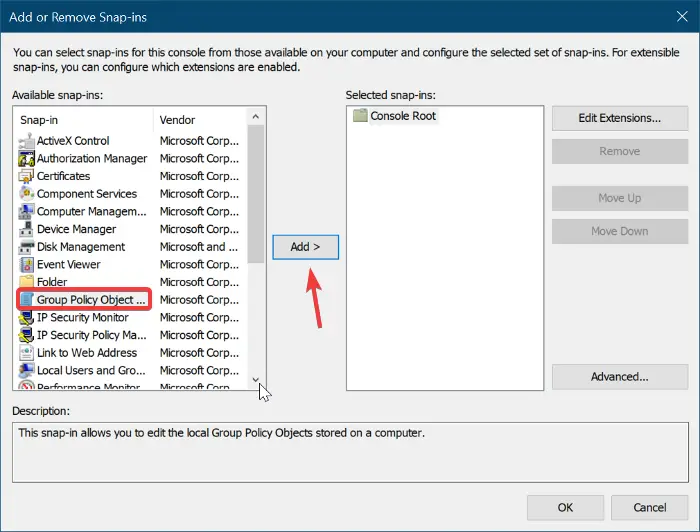700x532 pixels.
Task: Click the snap-in list scrollbar thumb
Action: tap(256, 194)
